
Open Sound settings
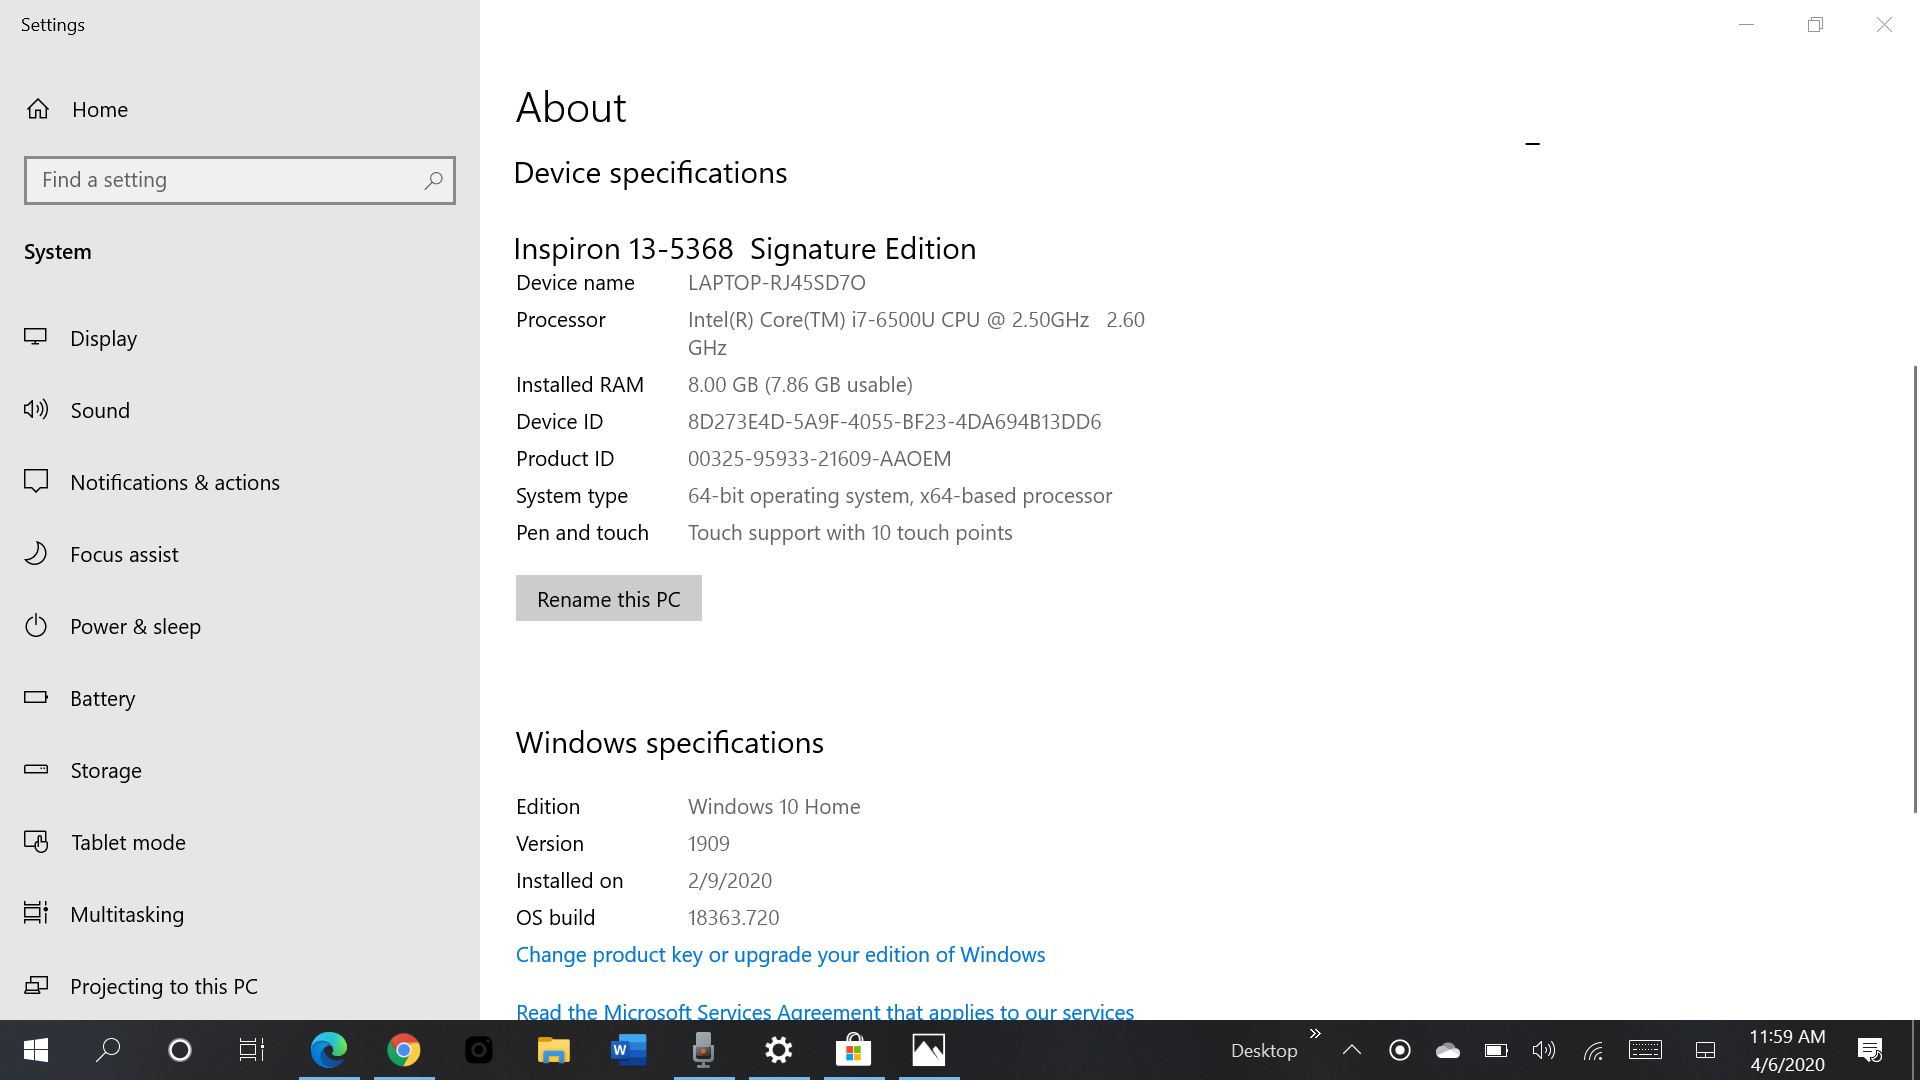coord(77,410)
